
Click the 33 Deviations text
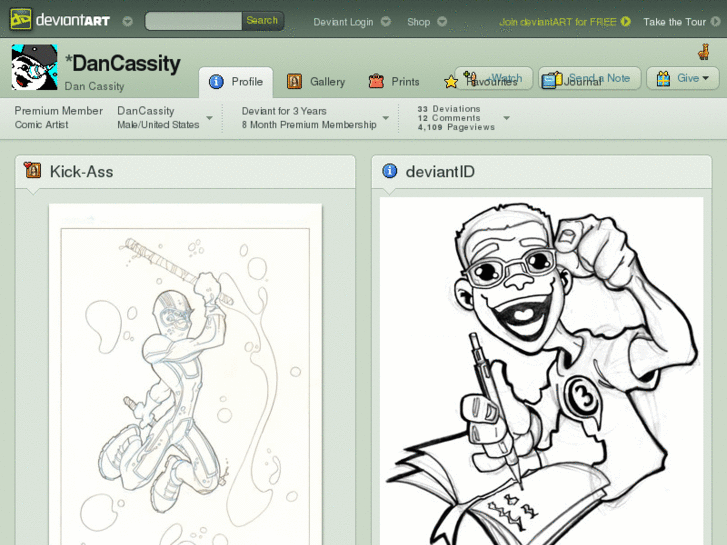tap(449, 109)
